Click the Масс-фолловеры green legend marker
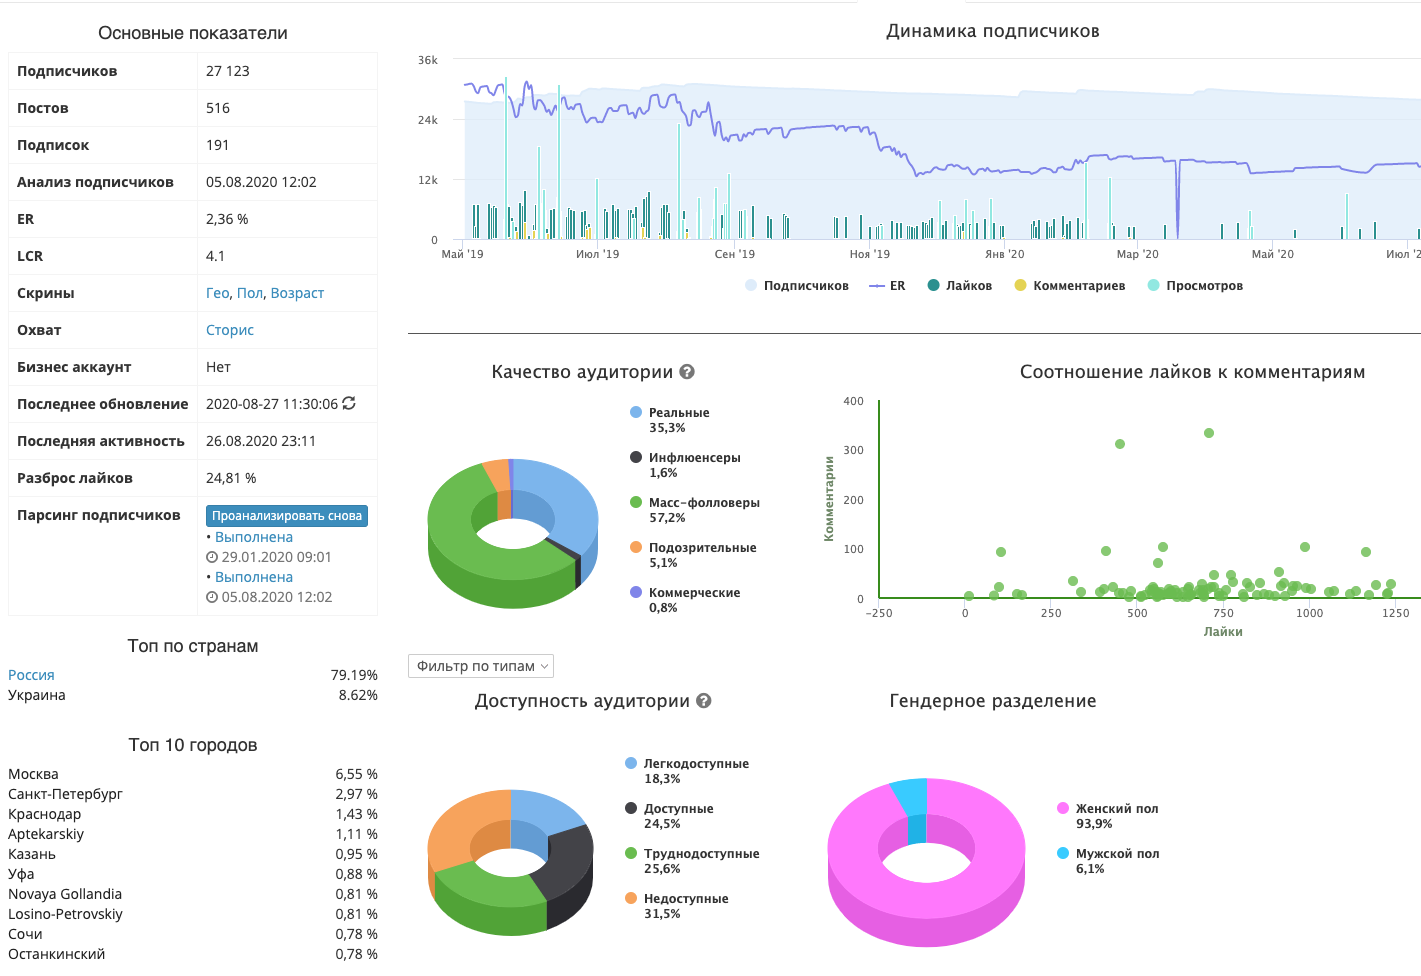Screen dimensions: 1421x976 [x=636, y=502]
